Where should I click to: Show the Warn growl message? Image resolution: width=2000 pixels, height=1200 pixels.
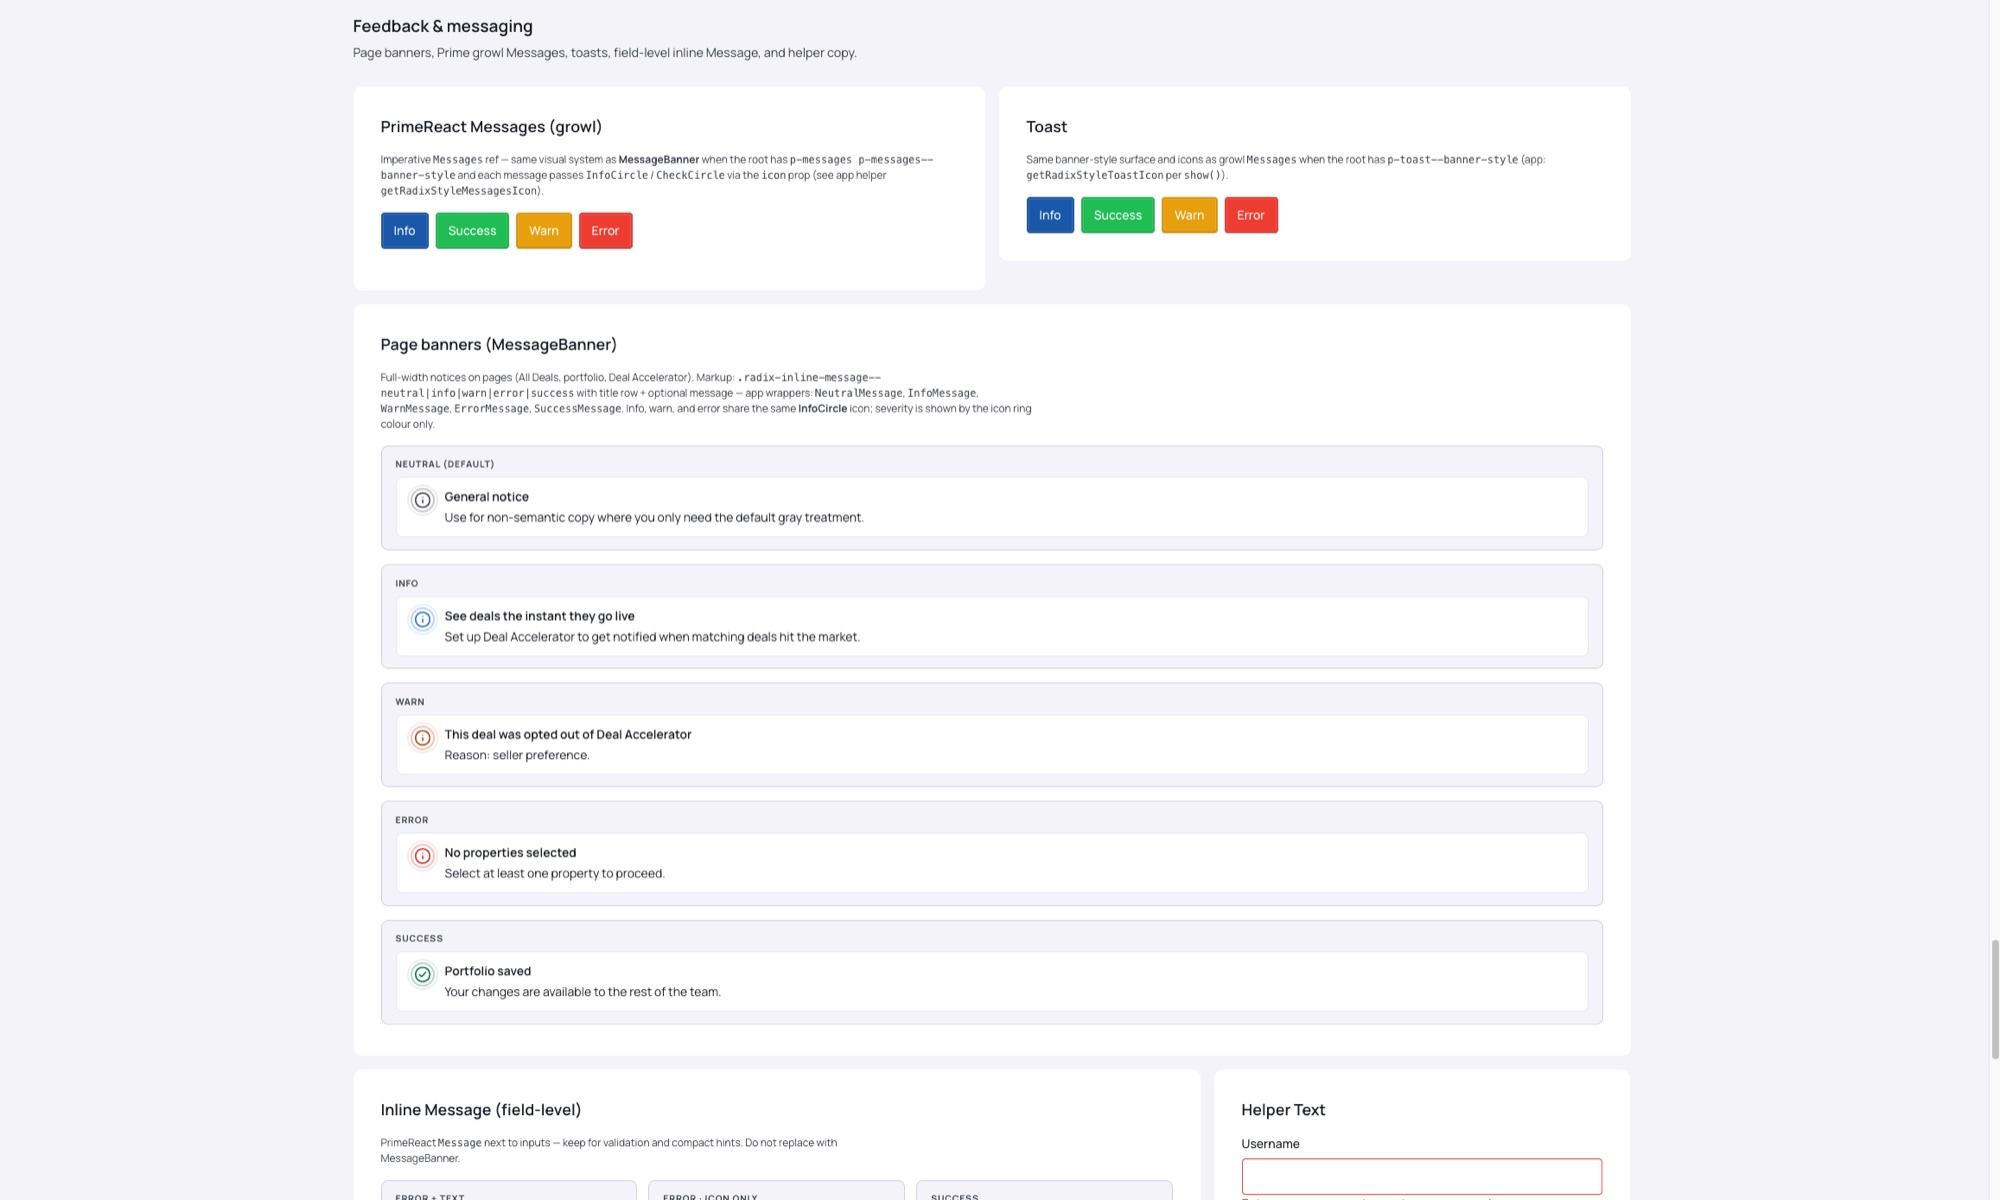pyautogui.click(x=544, y=231)
